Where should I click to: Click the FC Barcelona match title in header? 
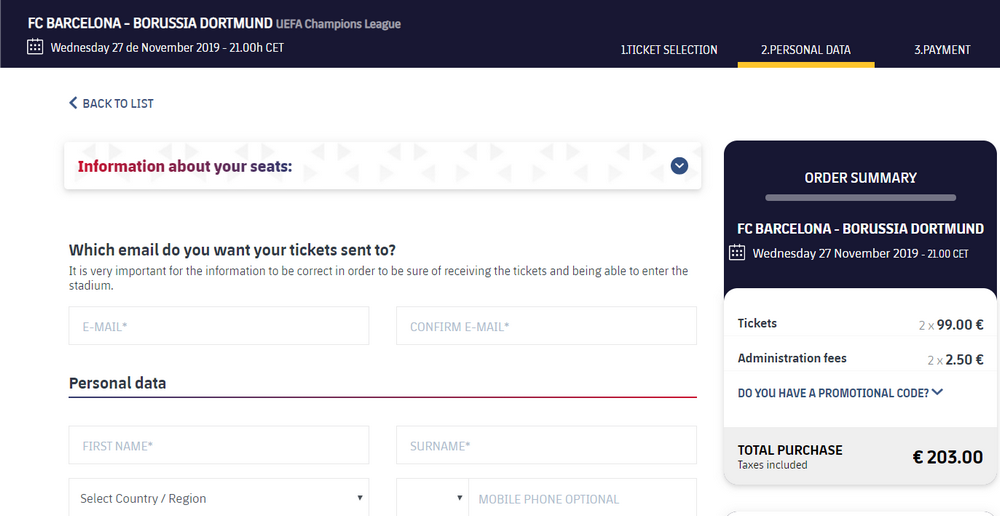tap(151, 23)
